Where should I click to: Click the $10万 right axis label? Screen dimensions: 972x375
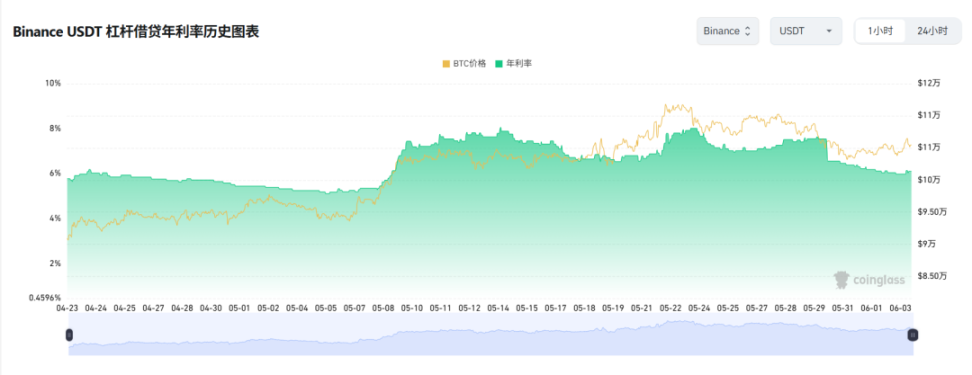pyautogui.click(x=929, y=180)
